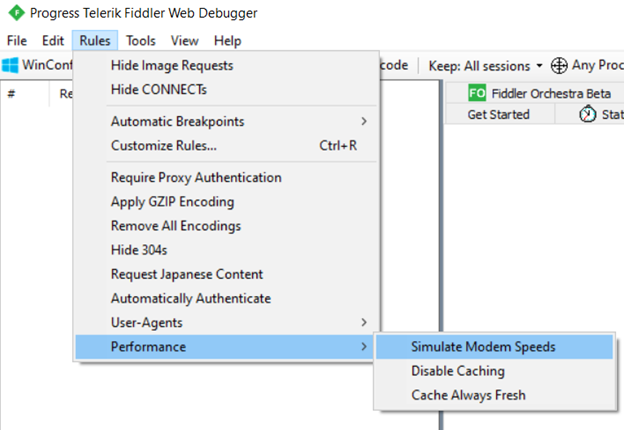Screen dimensions: 624x430
Task: Enable Request Japanese Content
Action: 225,274
